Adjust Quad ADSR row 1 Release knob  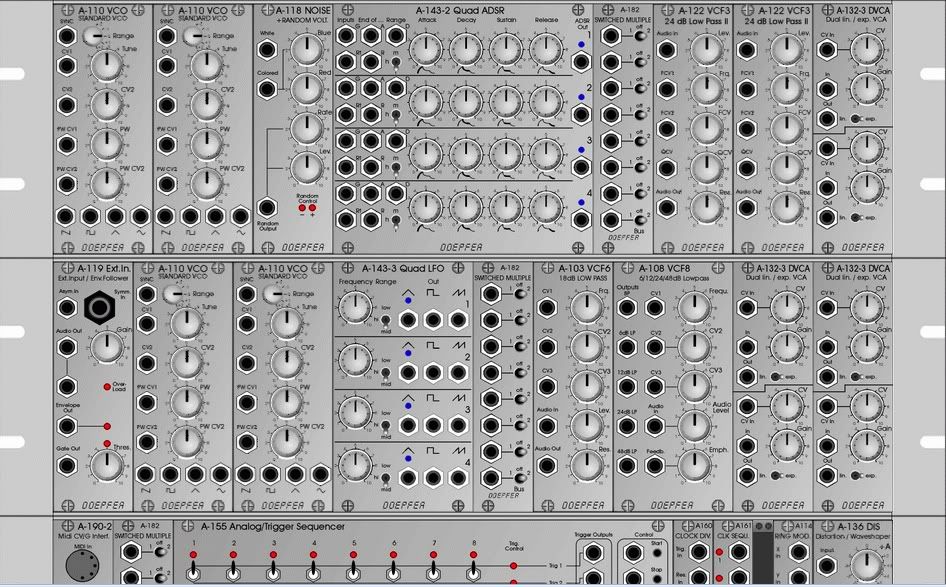[546, 50]
